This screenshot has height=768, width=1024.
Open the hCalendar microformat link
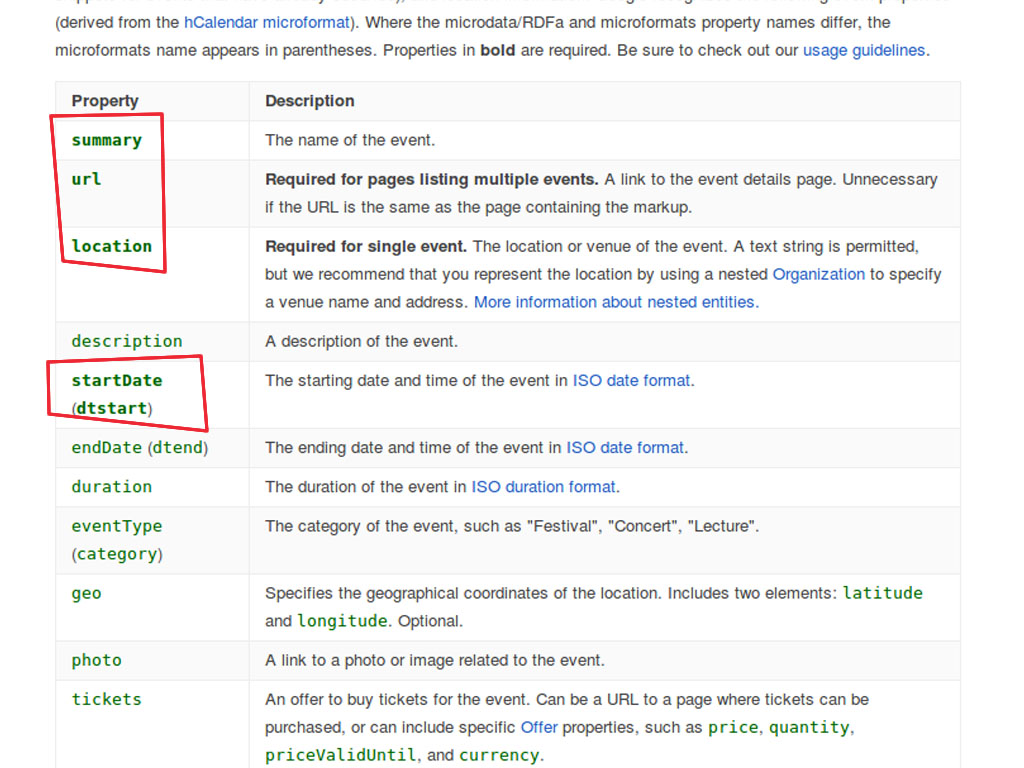(265, 22)
